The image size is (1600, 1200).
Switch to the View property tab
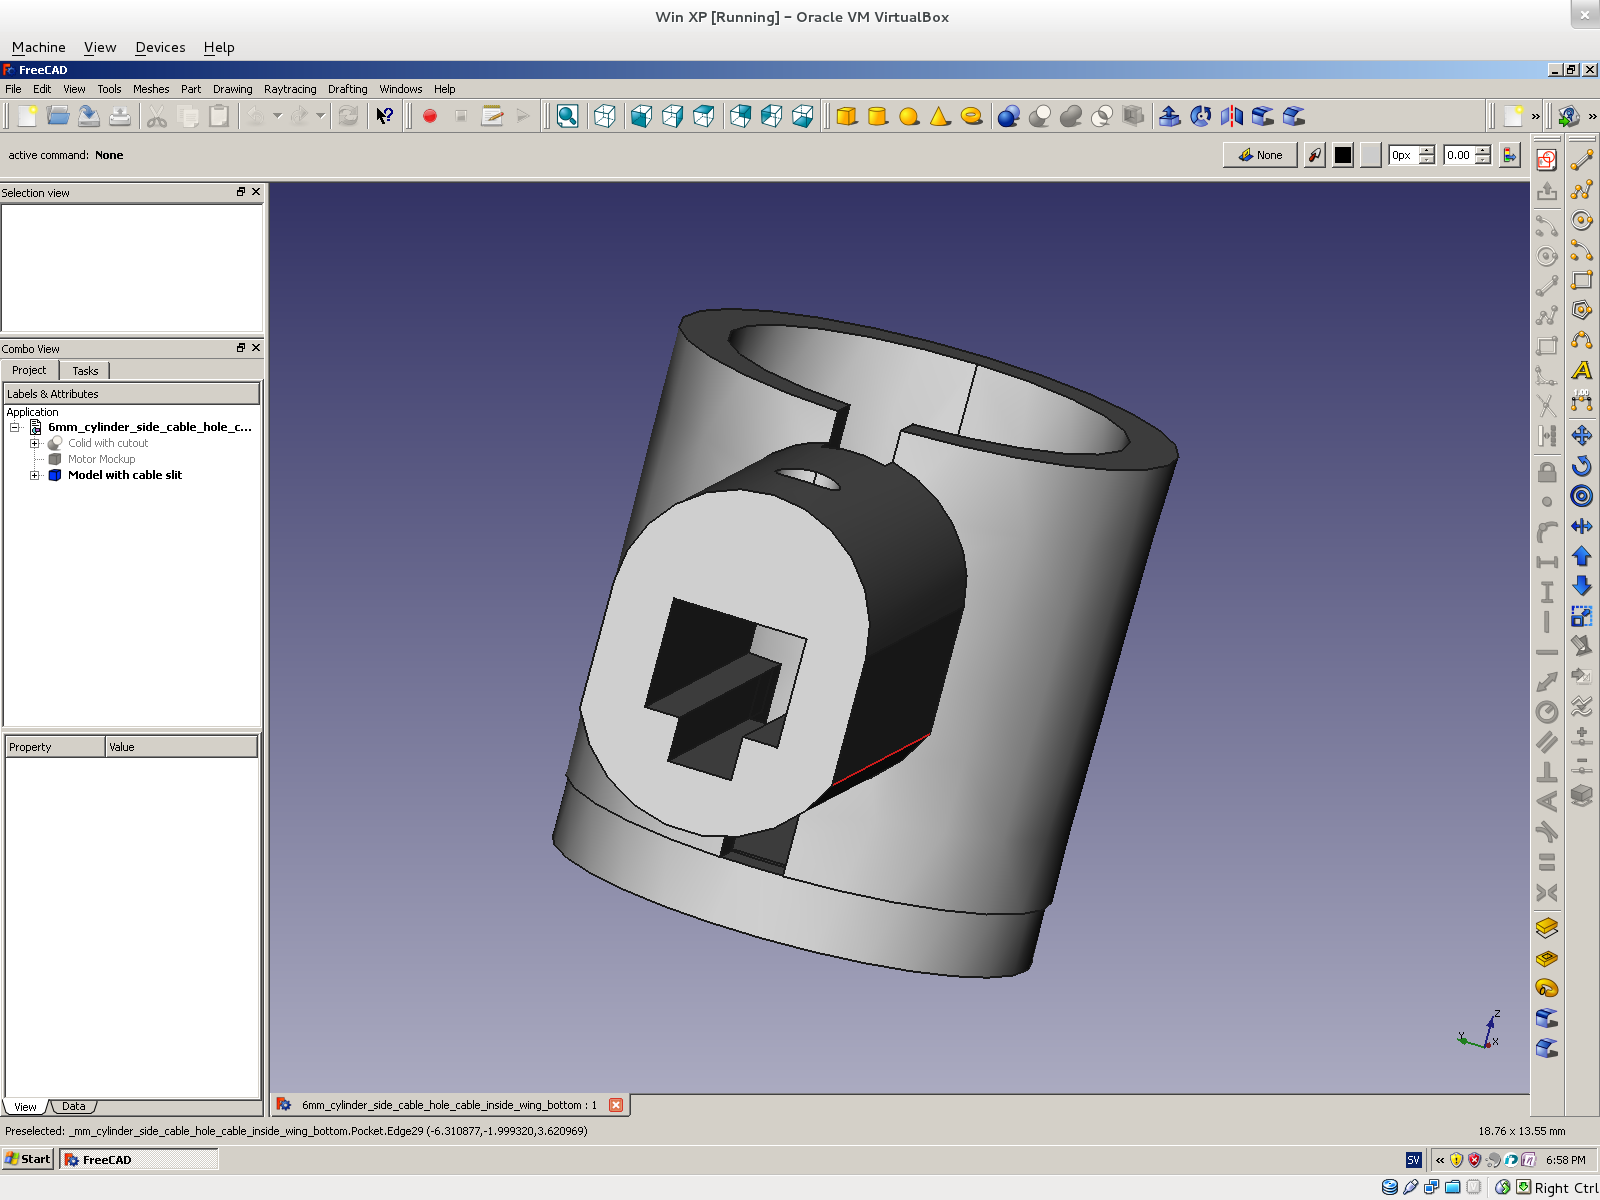(x=25, y=1106)
